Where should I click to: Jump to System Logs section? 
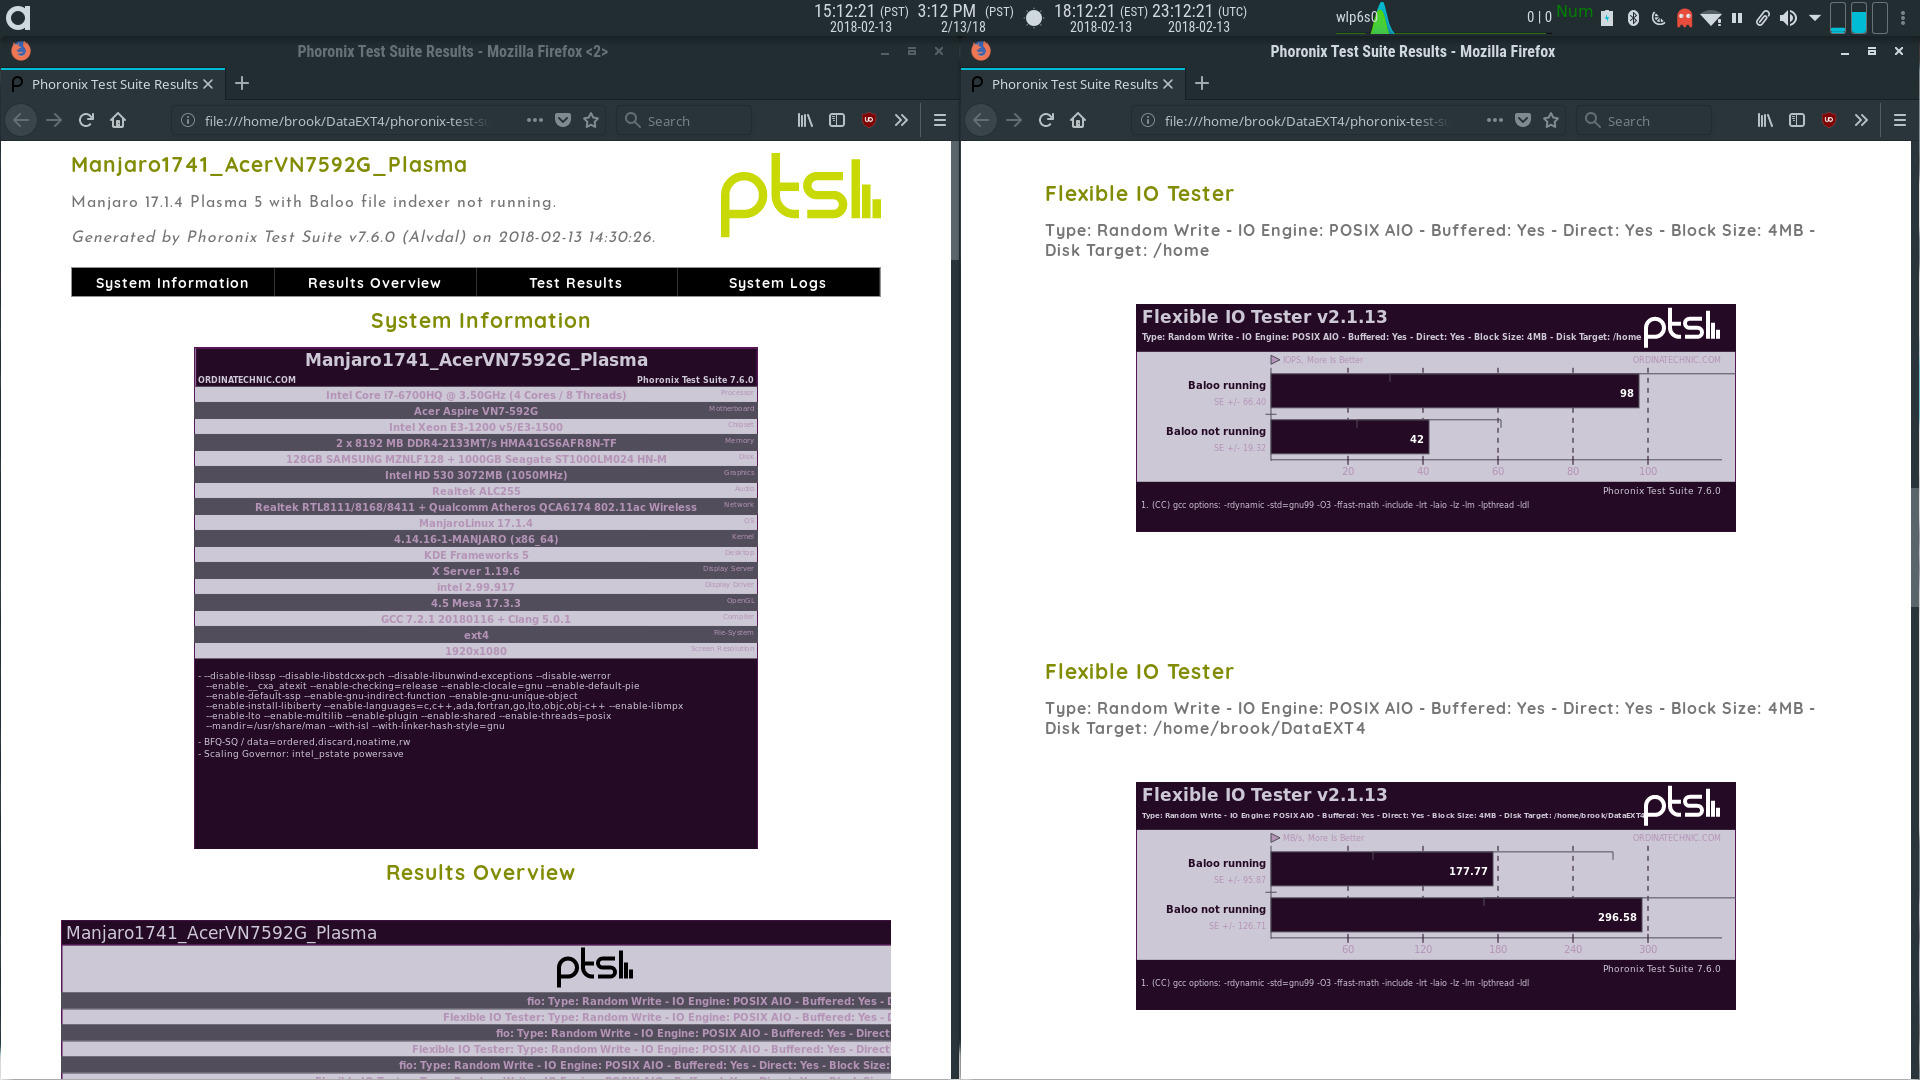point(778,283)
